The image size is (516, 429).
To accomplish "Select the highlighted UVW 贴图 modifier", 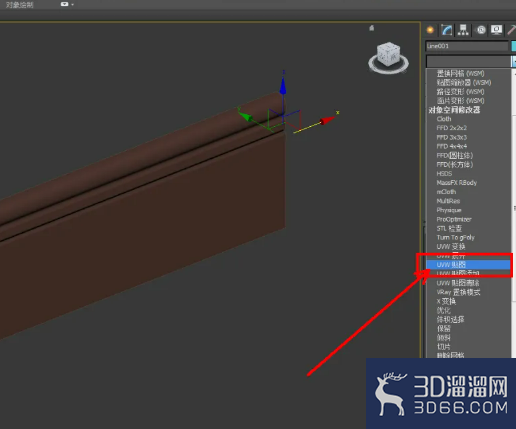I will 468,265.
